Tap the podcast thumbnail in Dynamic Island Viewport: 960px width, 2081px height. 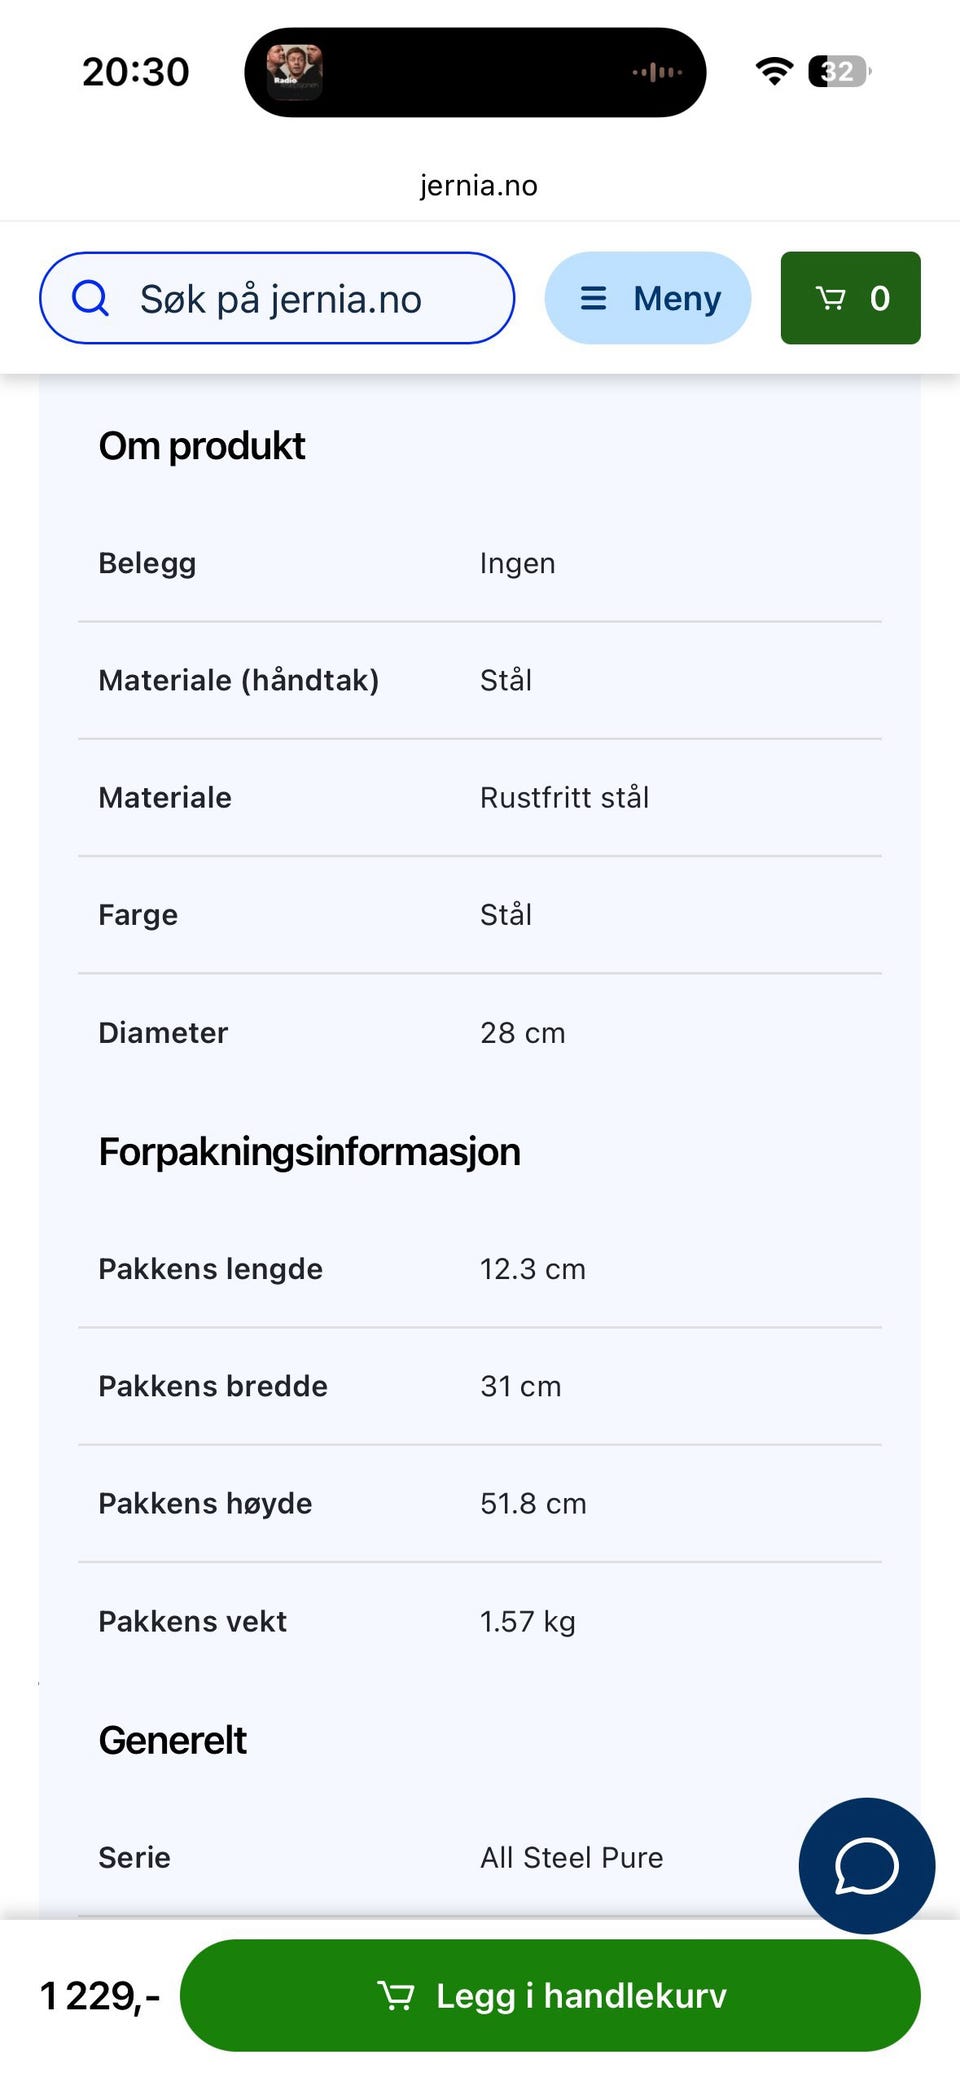294,72
